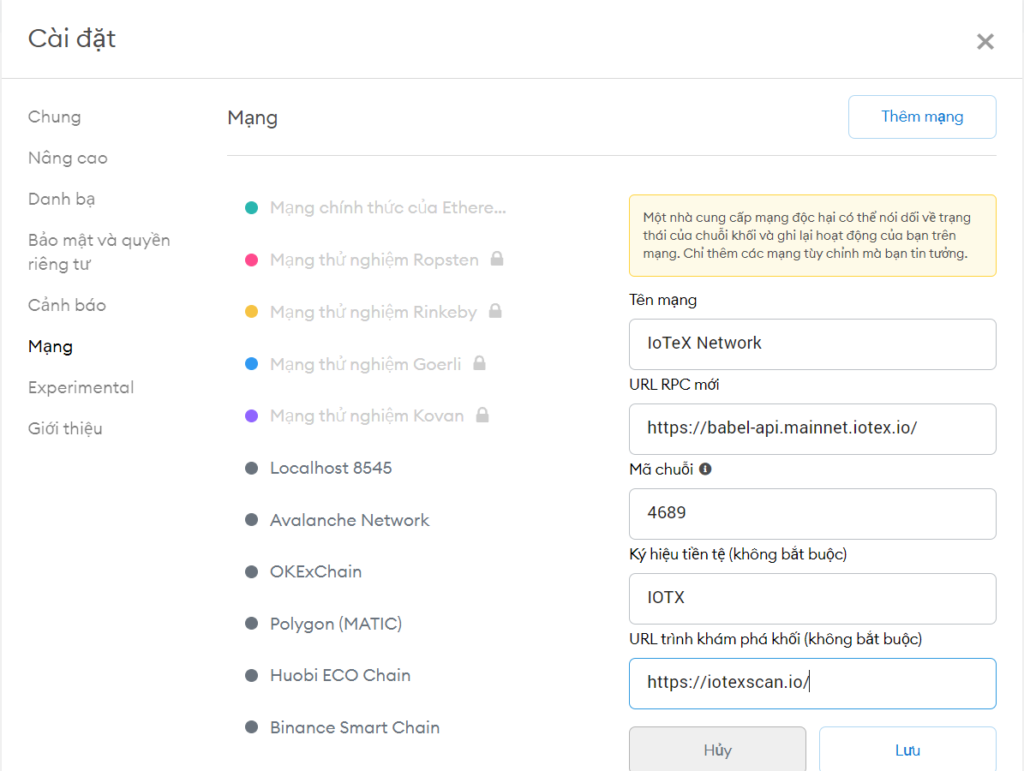Select Mạng chính thức của Ethereum network

coord(388,208)
